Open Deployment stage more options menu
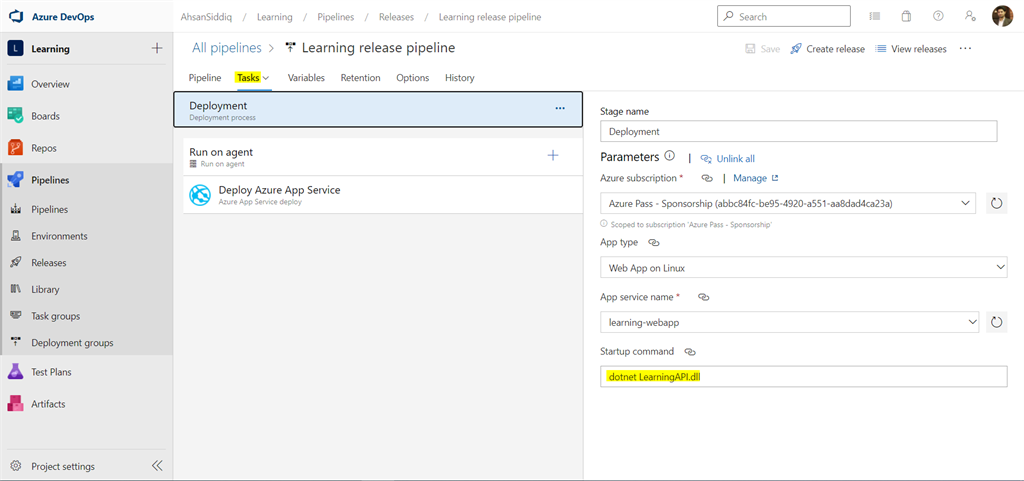1024x481 pixels. pyautogui.click(x=560, y=108)
